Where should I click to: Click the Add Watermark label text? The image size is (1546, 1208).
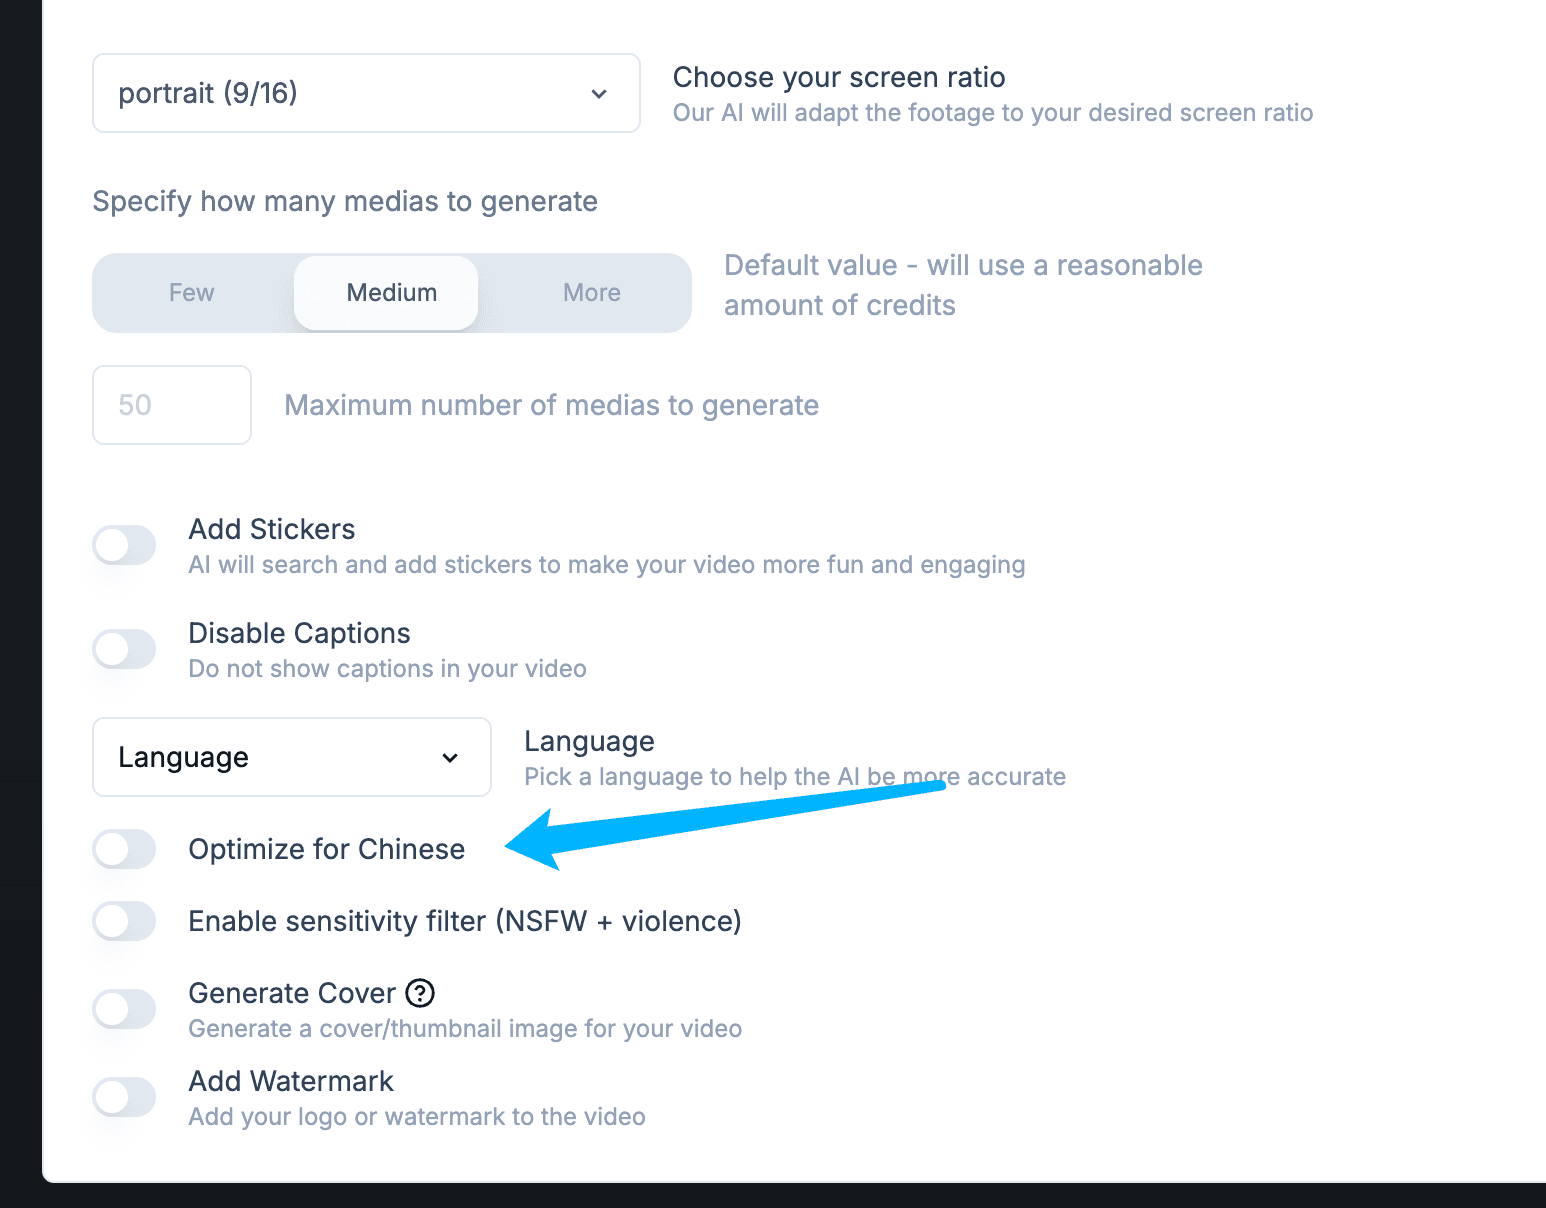pyautogui.click(x=291, y=1081)
